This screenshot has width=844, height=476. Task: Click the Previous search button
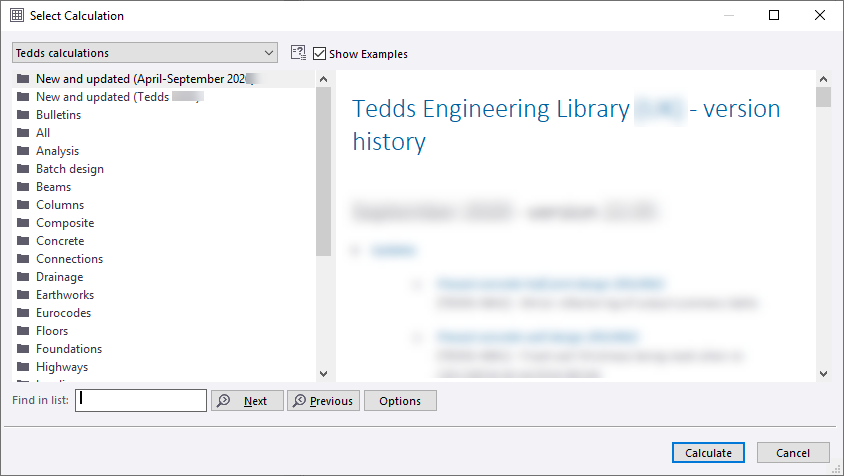point(323,401)
